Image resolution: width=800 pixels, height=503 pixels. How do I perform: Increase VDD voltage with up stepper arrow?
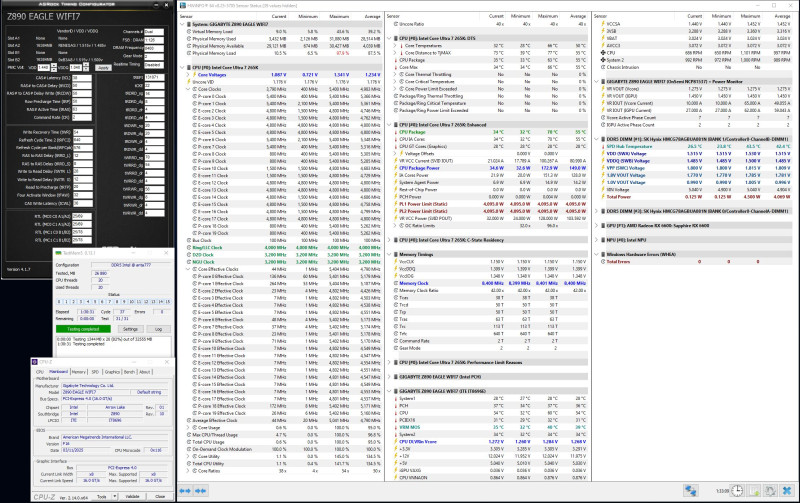point(54,65)
